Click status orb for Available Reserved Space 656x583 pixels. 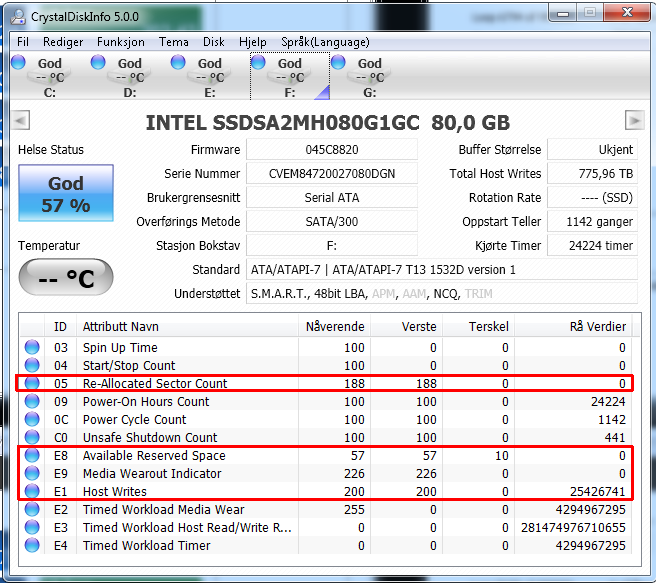[x=32, y=455]
